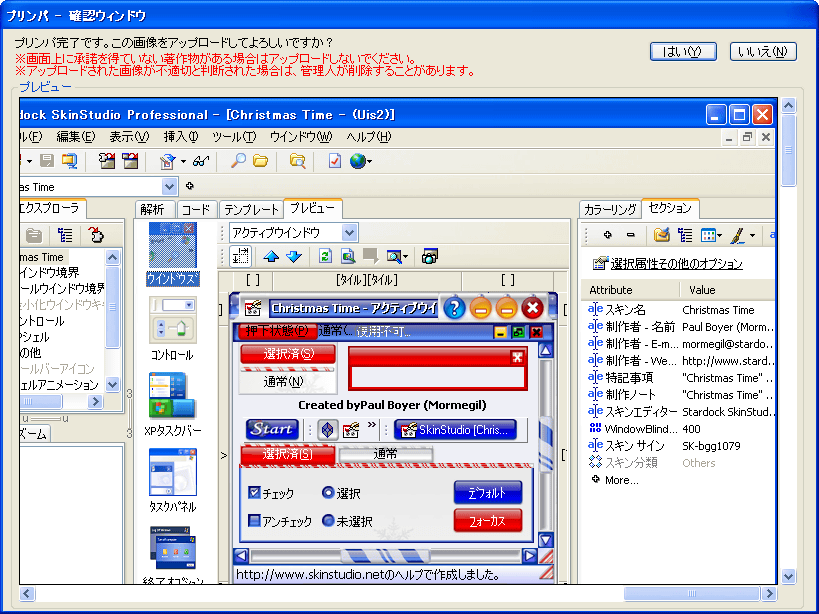Click the Value column header

727,290
